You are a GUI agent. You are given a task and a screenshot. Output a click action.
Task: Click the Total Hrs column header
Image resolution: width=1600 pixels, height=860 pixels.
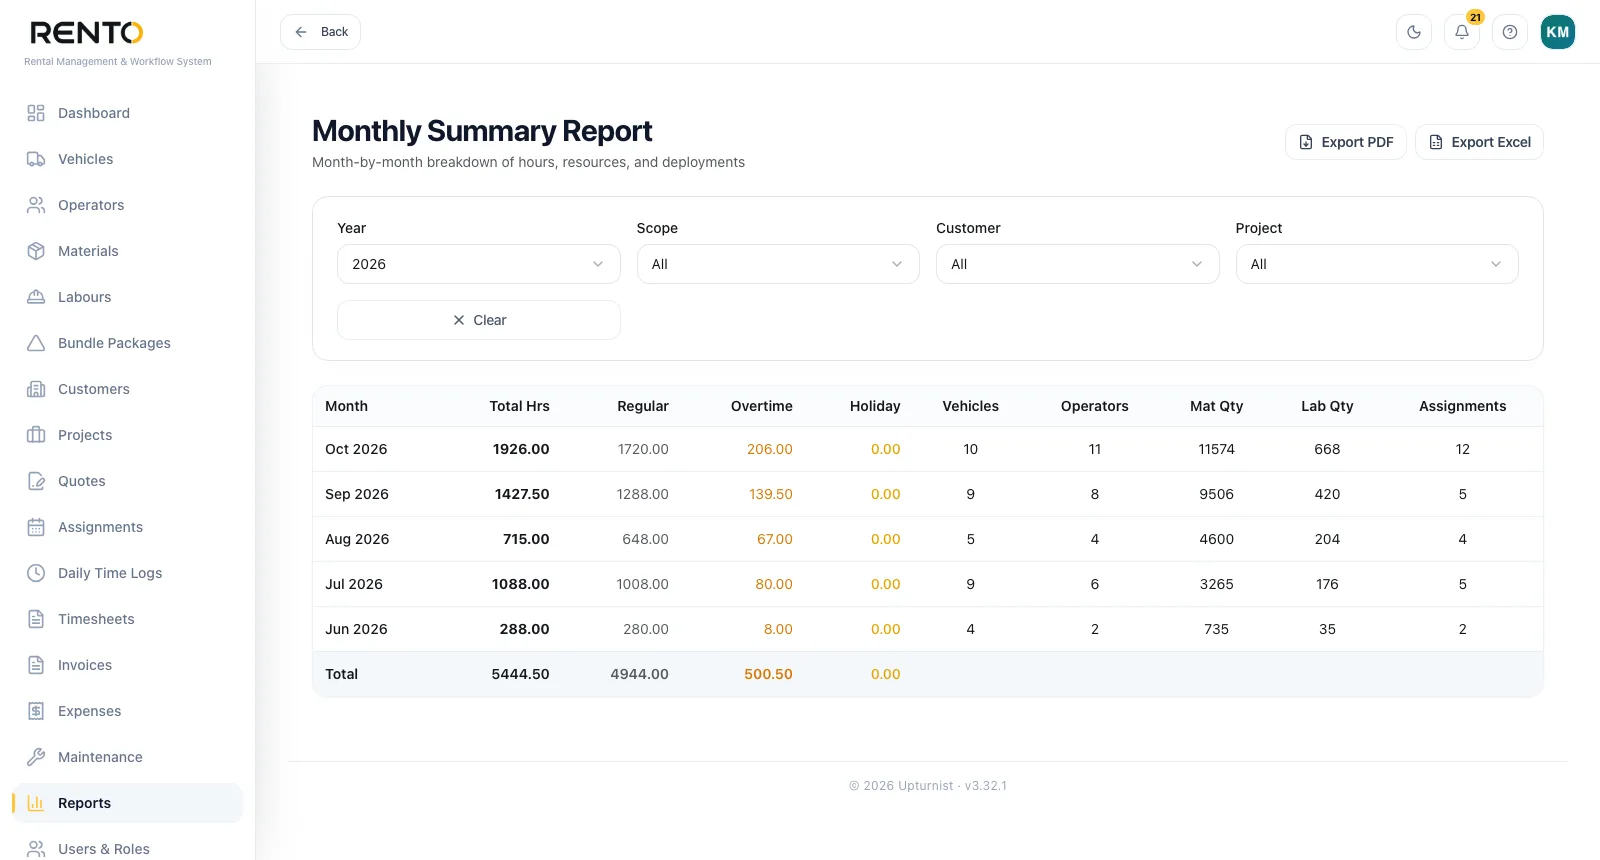[519, 406]
